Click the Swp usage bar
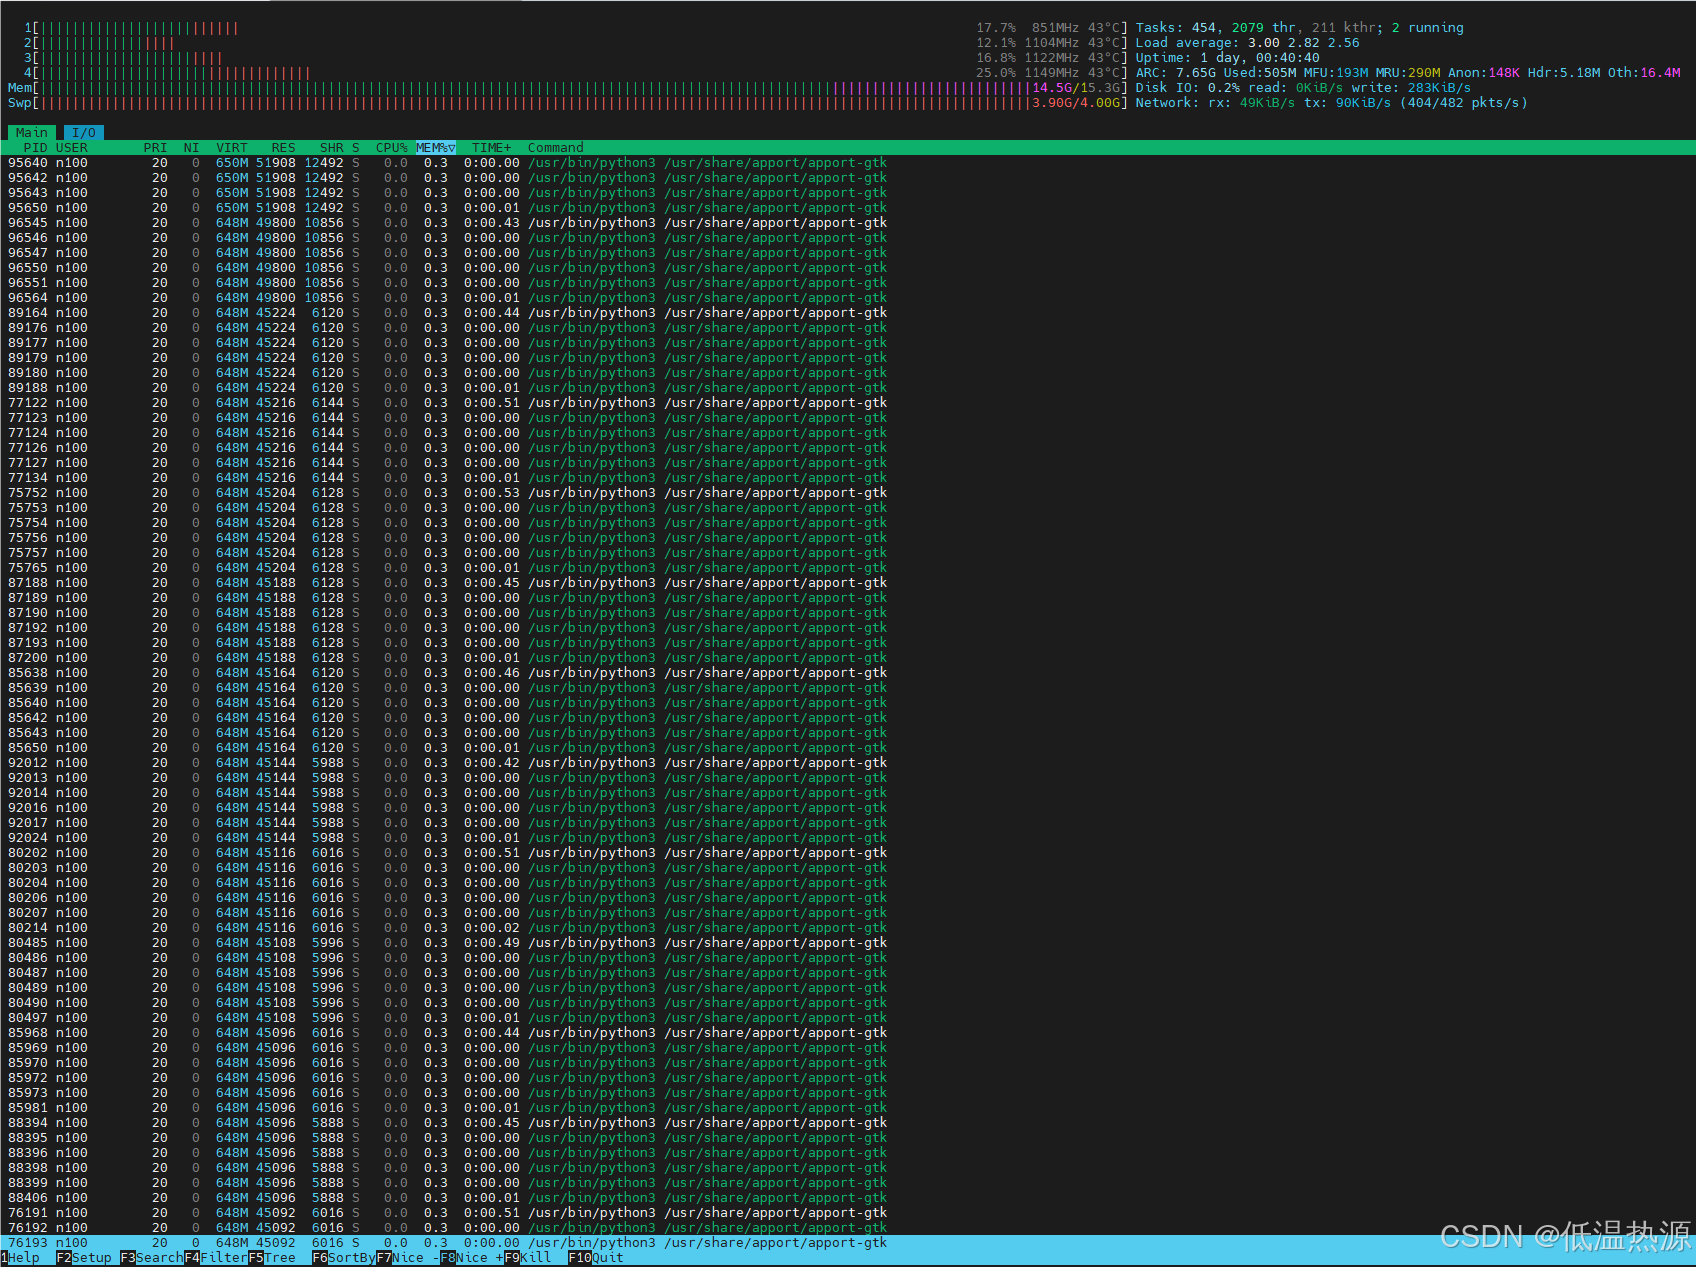Screen dimensions: 1696x1267 tap(568, 103)
